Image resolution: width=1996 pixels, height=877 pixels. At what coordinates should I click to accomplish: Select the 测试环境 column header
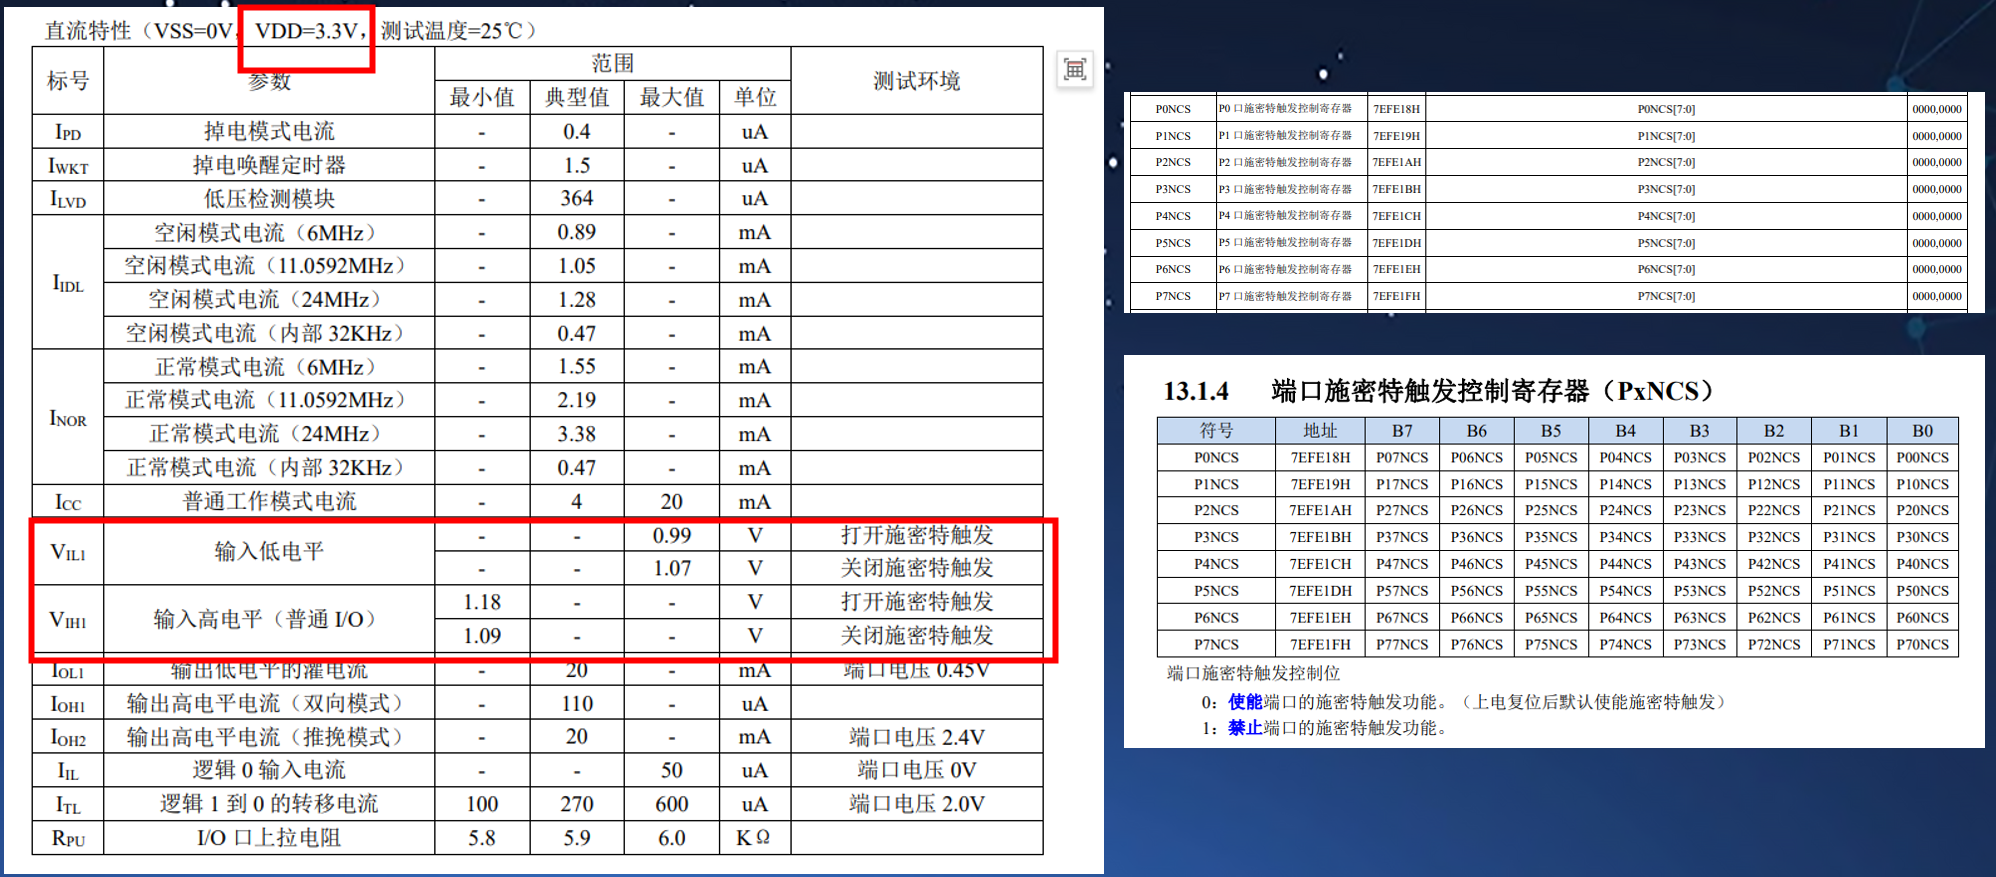tap(916, 80)
